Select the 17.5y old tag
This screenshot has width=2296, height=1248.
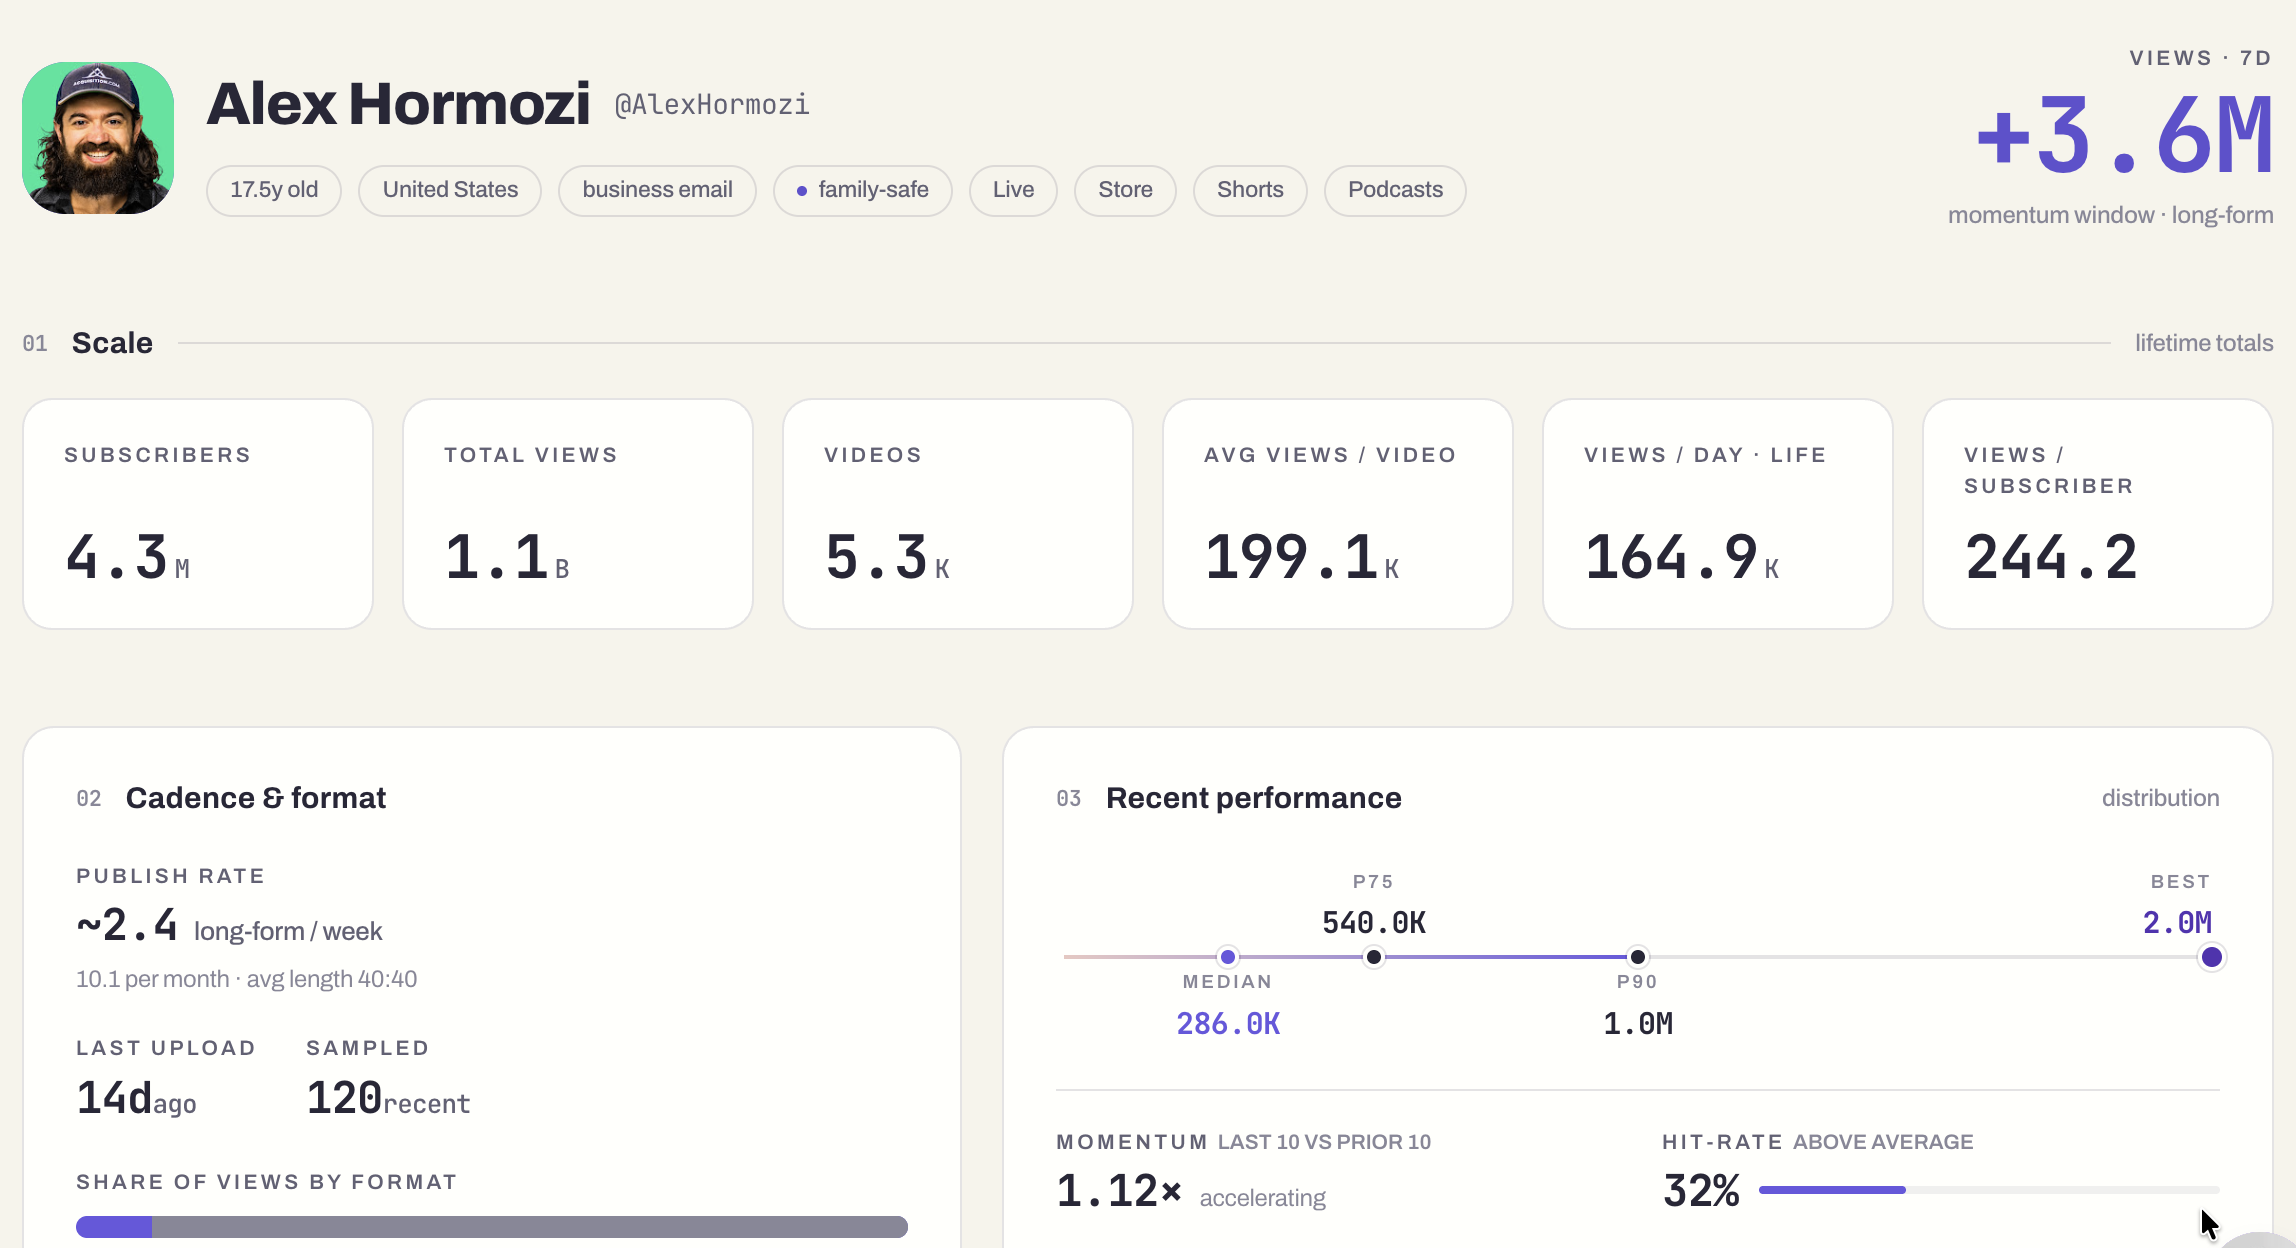pos(274,190)
